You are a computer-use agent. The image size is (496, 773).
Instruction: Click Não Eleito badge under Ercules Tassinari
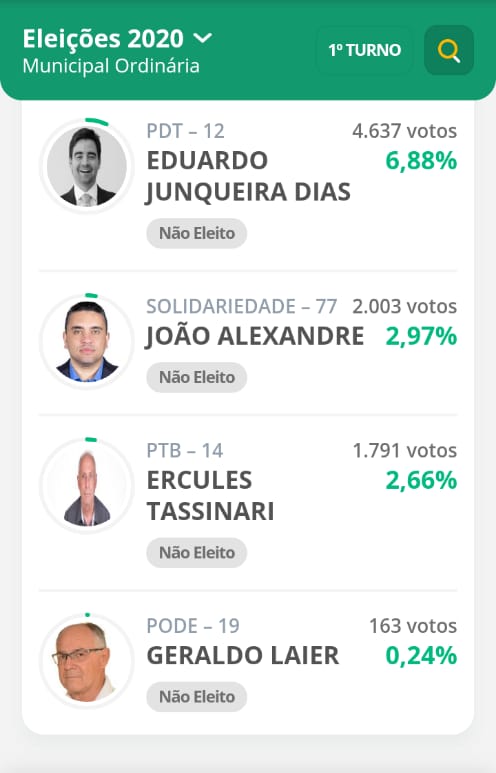point(197,553)
